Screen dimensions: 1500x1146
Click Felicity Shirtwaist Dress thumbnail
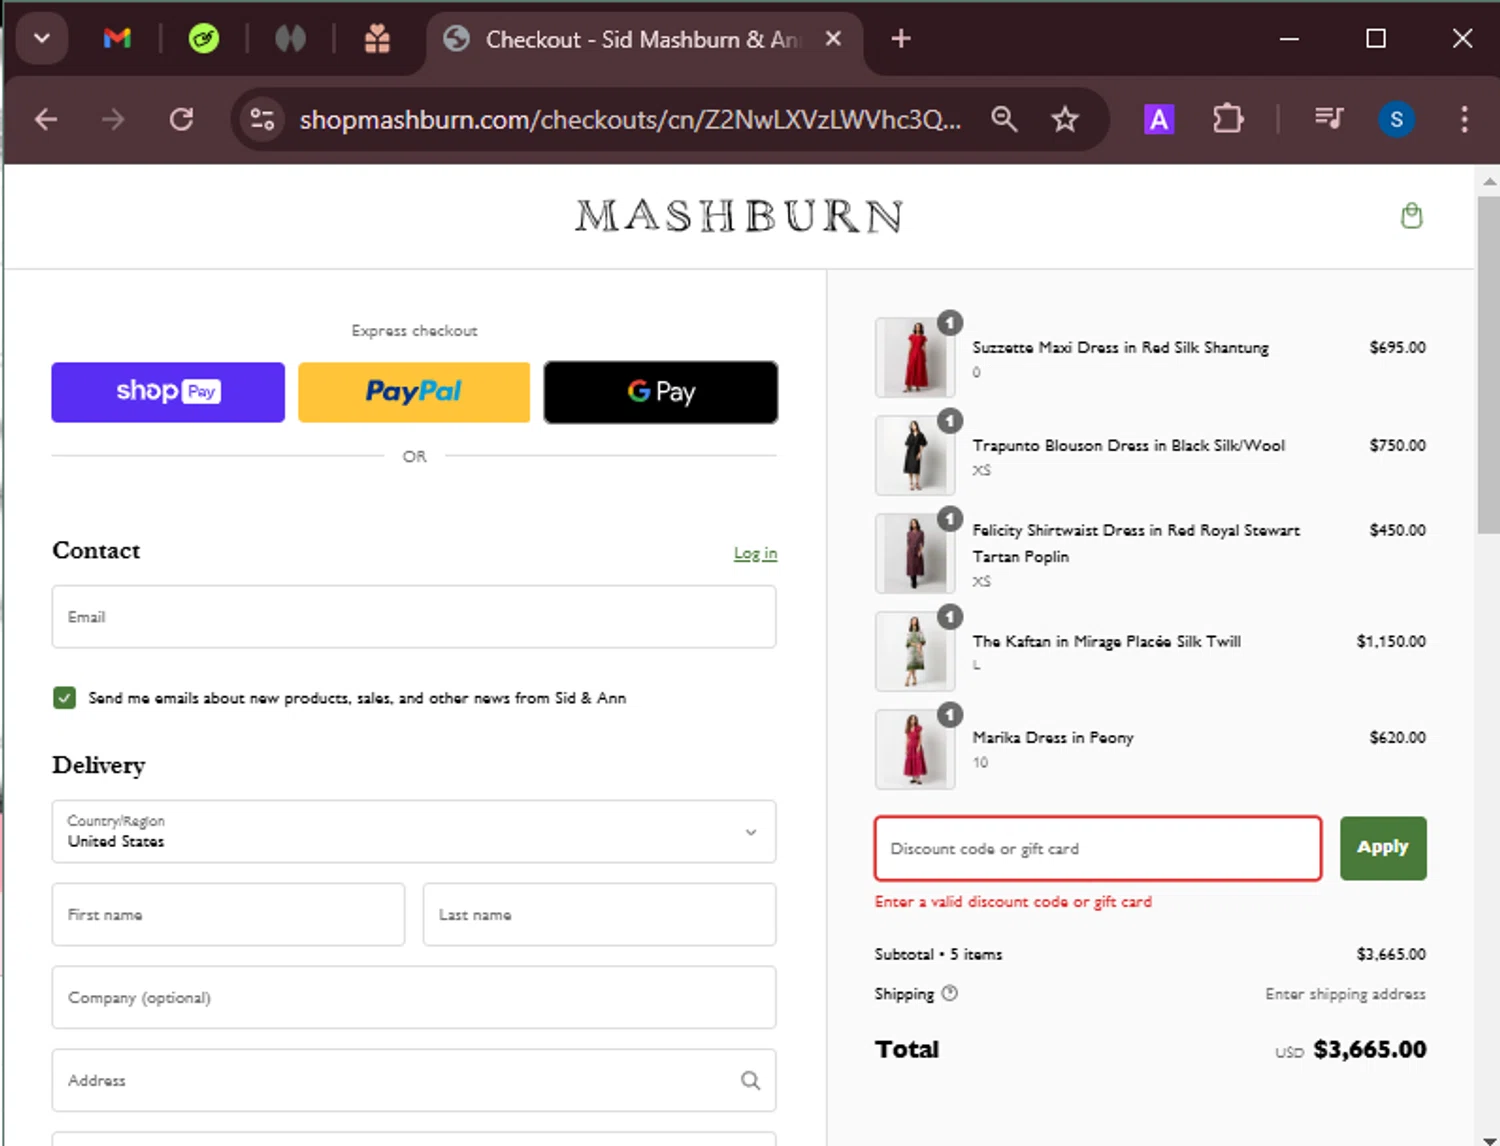click(x=915, y=554)
